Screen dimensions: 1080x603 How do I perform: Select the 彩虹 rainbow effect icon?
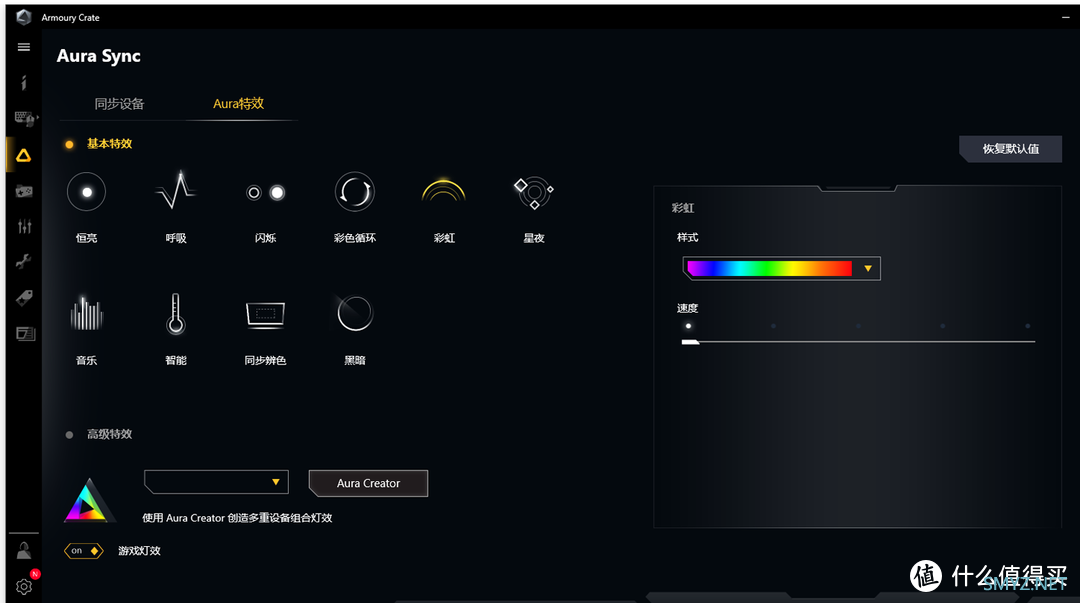[x=444, y=191]
